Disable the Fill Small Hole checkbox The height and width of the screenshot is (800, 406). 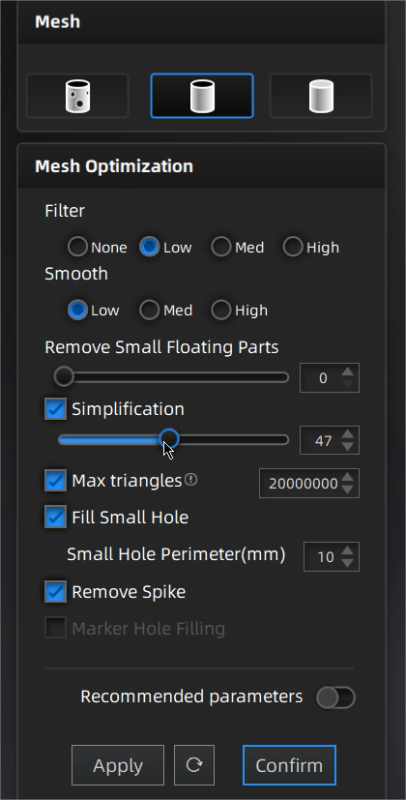tap(56, 517)
